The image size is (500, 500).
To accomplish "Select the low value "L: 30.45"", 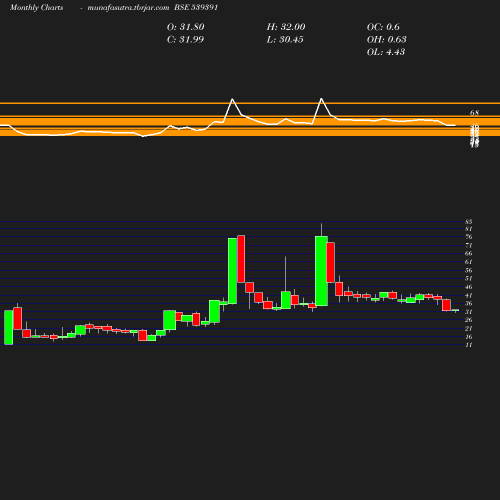I will [x=285, y=40].
